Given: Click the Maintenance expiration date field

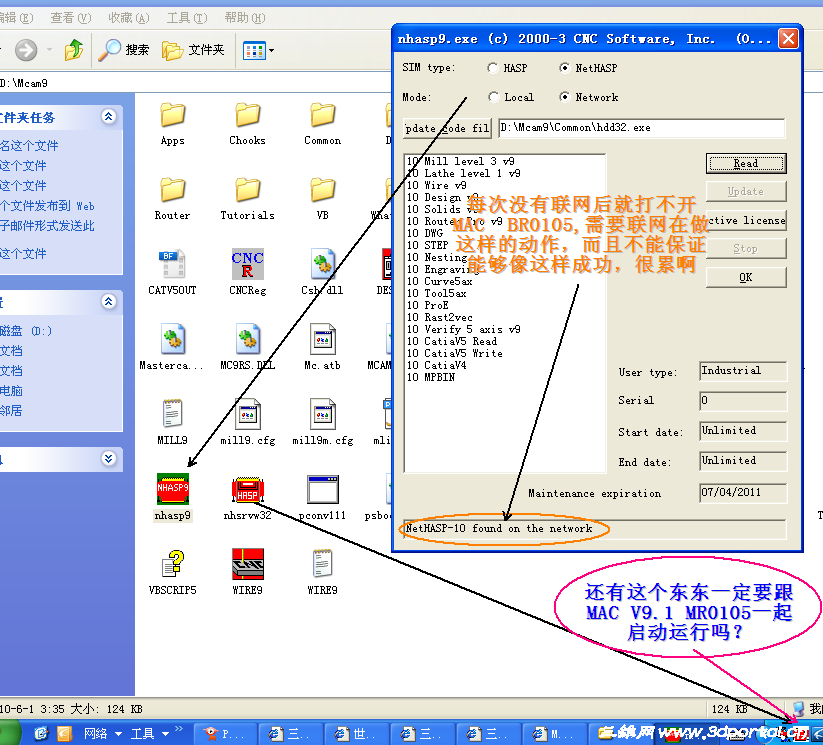Looking at the screenshot, I should [743, 493].
